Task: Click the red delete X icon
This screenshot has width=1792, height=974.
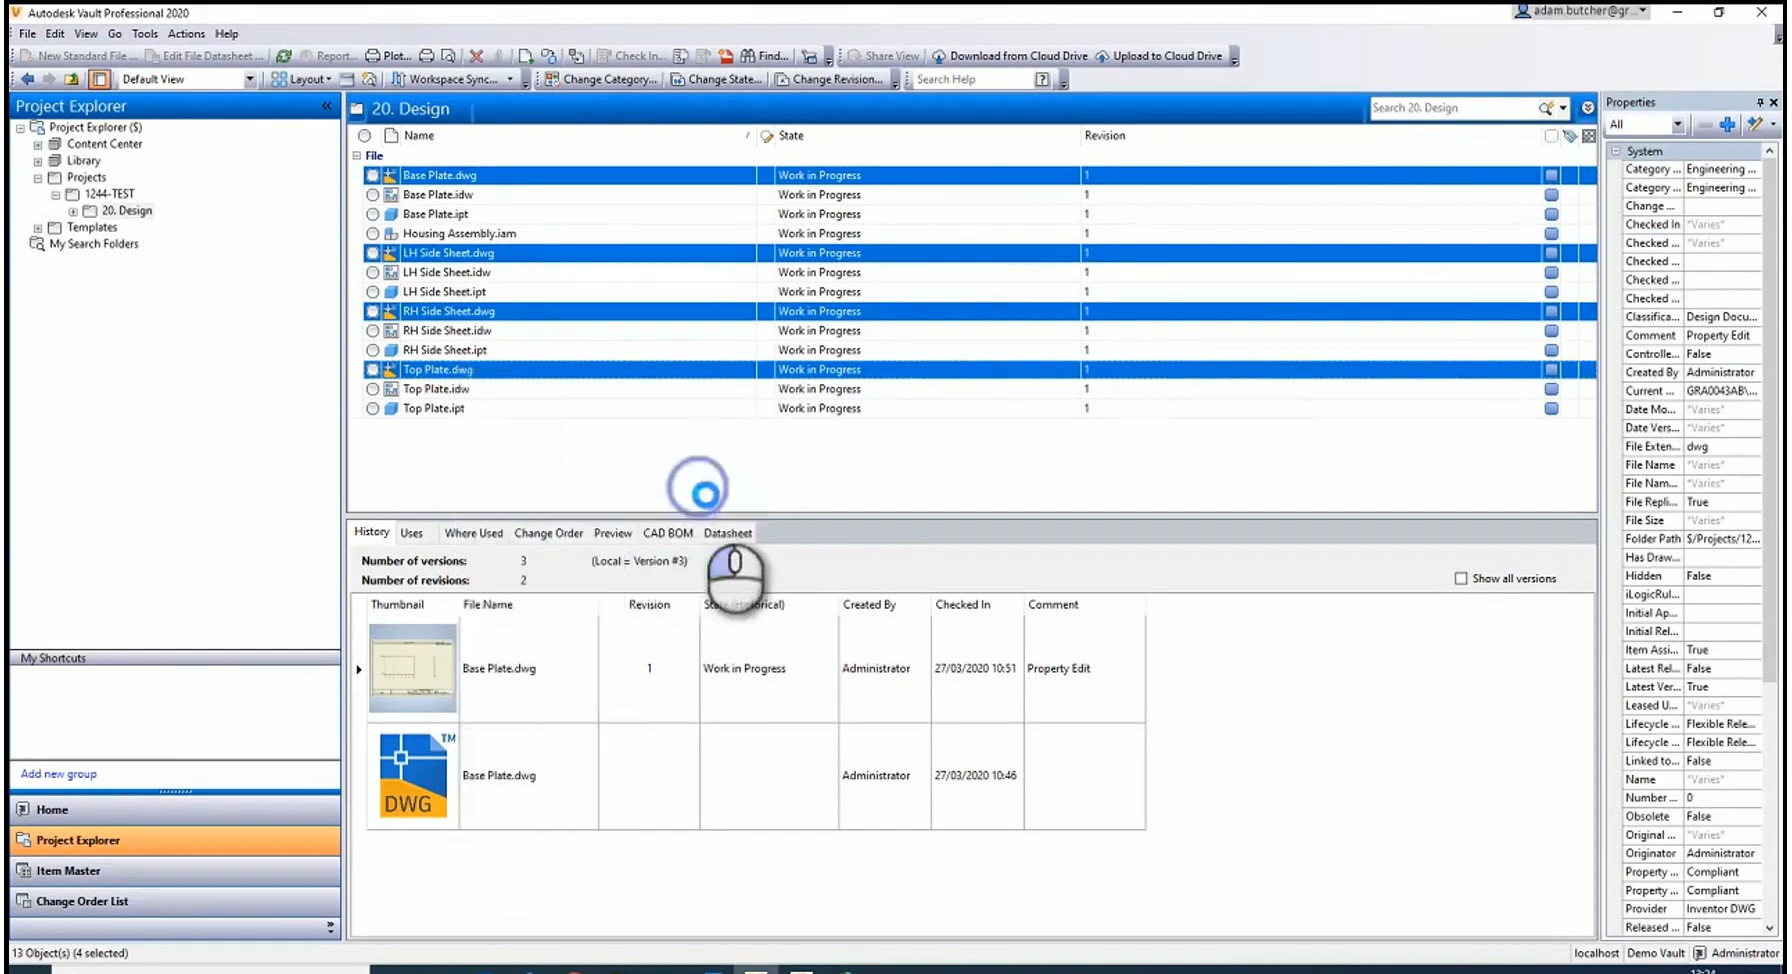Action: pos(476,56)
